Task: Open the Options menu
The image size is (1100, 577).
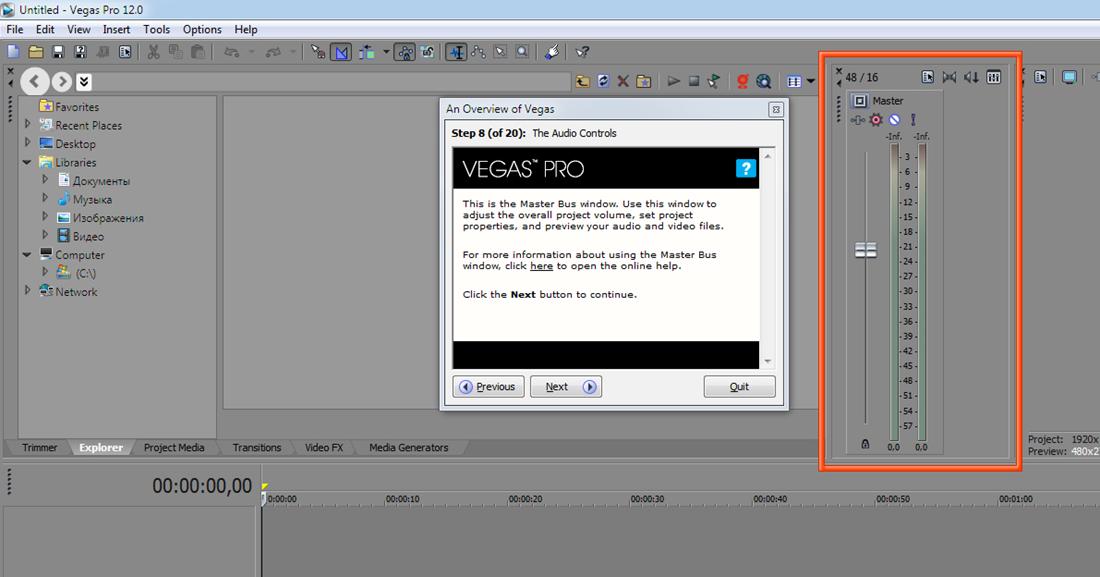Action: point(202,29)
